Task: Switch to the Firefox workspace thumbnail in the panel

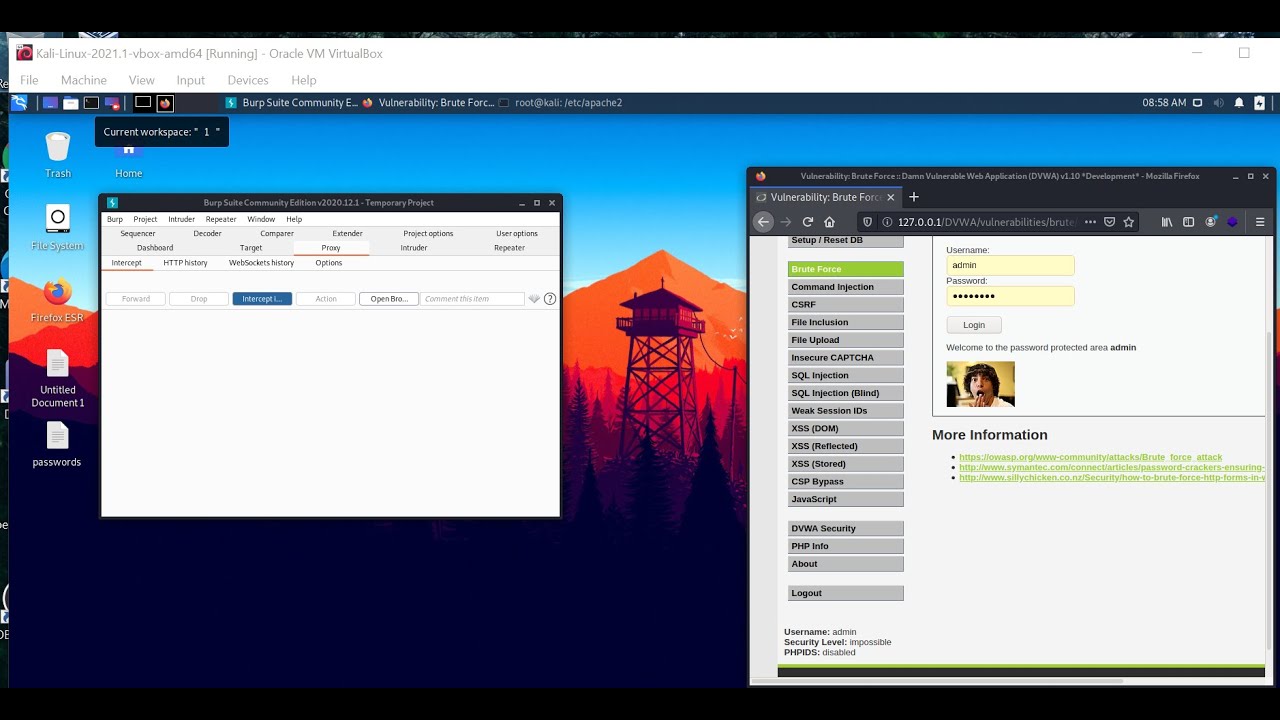Action: coord(165,103)
